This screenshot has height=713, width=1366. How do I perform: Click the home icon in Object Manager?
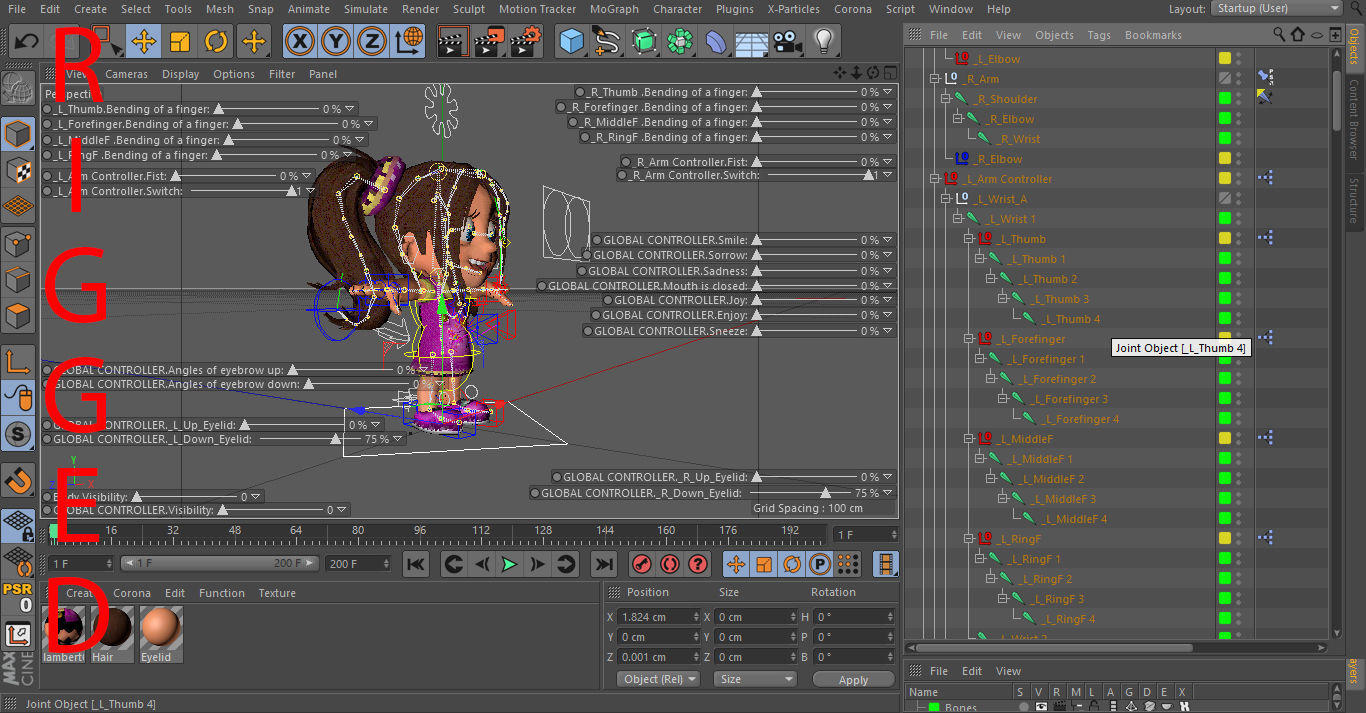pos(1298,35)
